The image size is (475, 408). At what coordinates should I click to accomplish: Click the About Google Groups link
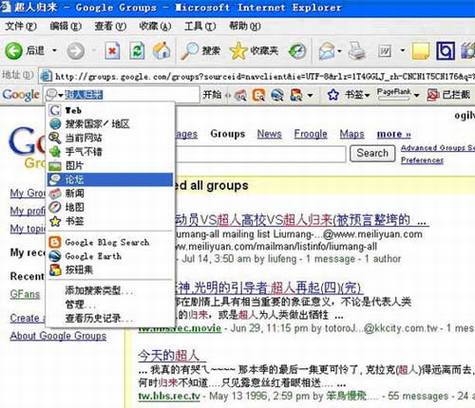[58, 336]
